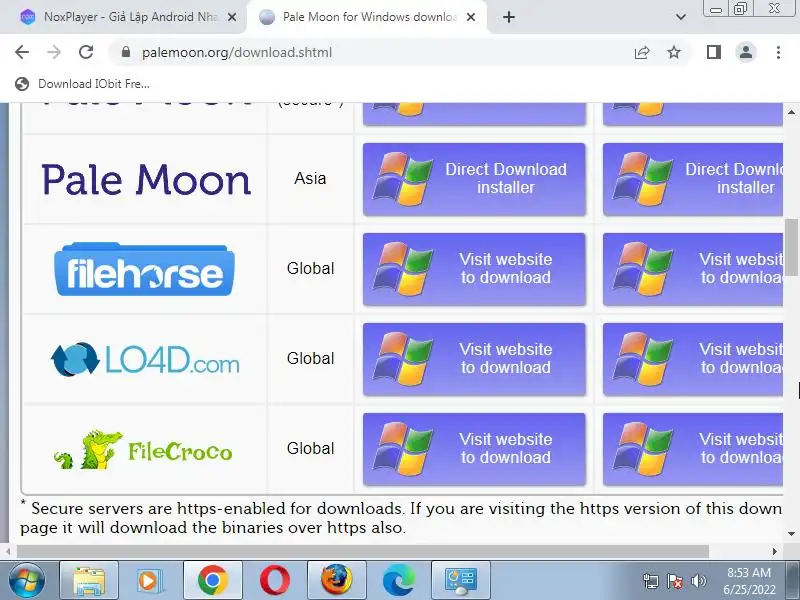The width and height of the screenshot is (800, 600).
Task: Click the Asia region cell
Action: pos(310,179)
